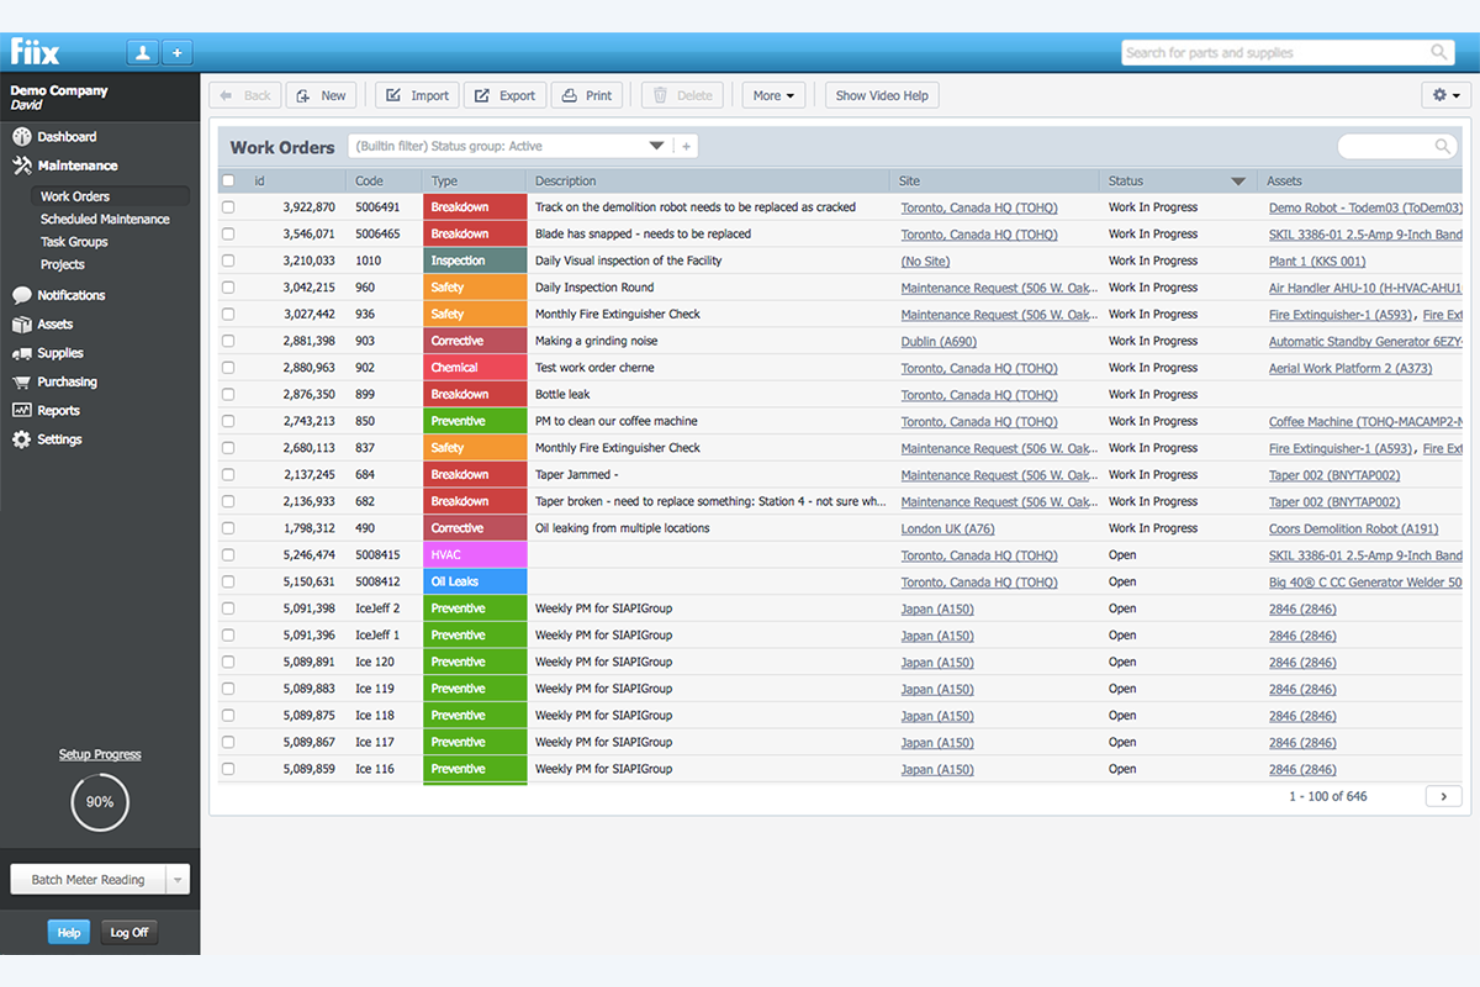
Task: Open the Setup Progress link
Action: (x=100, y=755)
